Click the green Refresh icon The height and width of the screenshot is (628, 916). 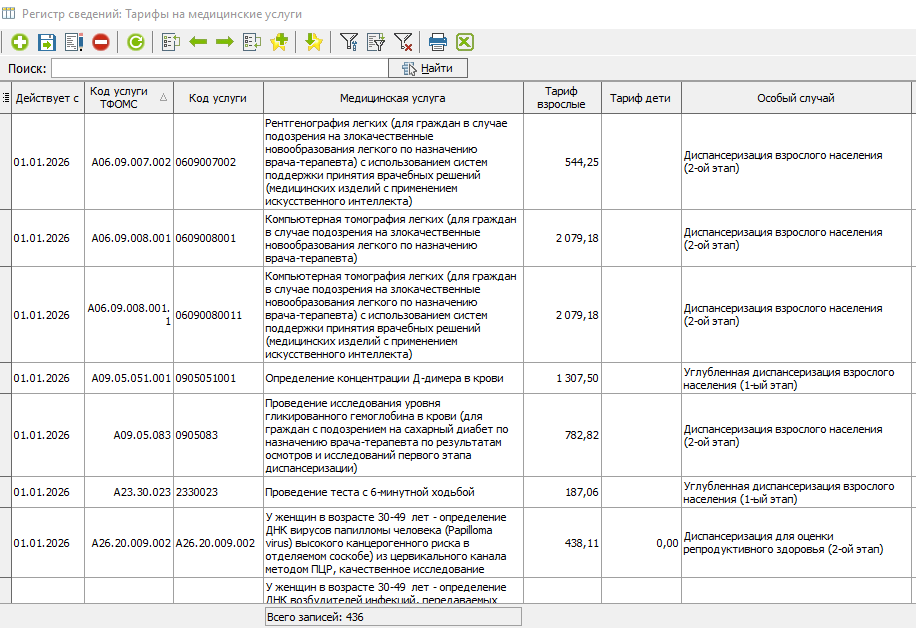coord(135,42)
